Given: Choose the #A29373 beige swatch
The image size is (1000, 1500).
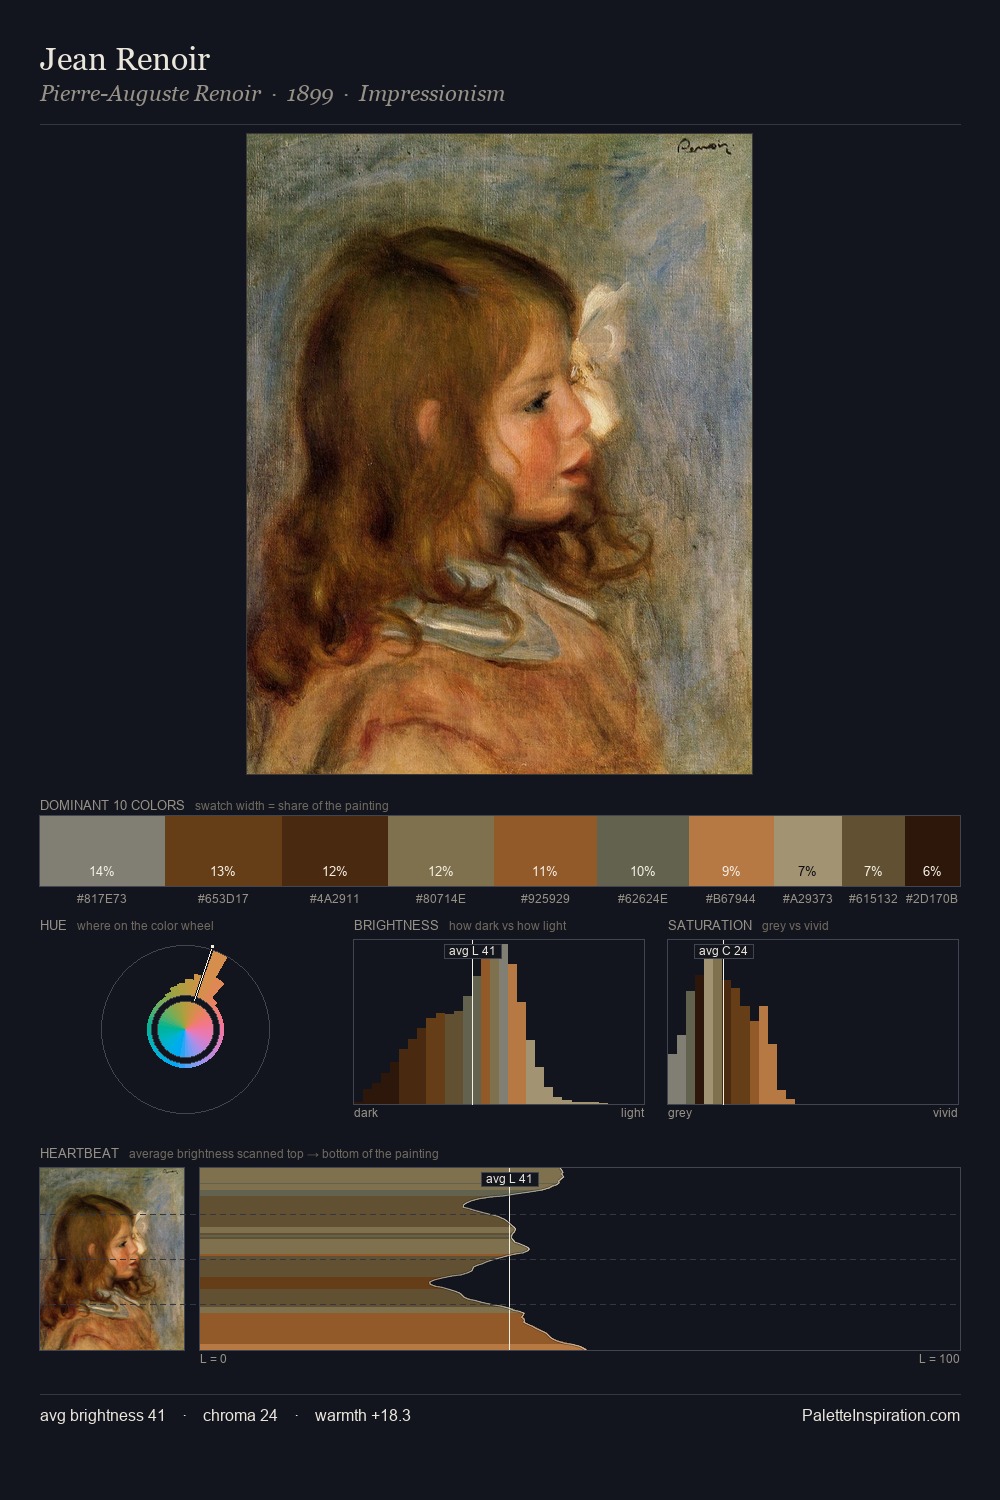Looking at the screenshot, I should coord(808,851).
